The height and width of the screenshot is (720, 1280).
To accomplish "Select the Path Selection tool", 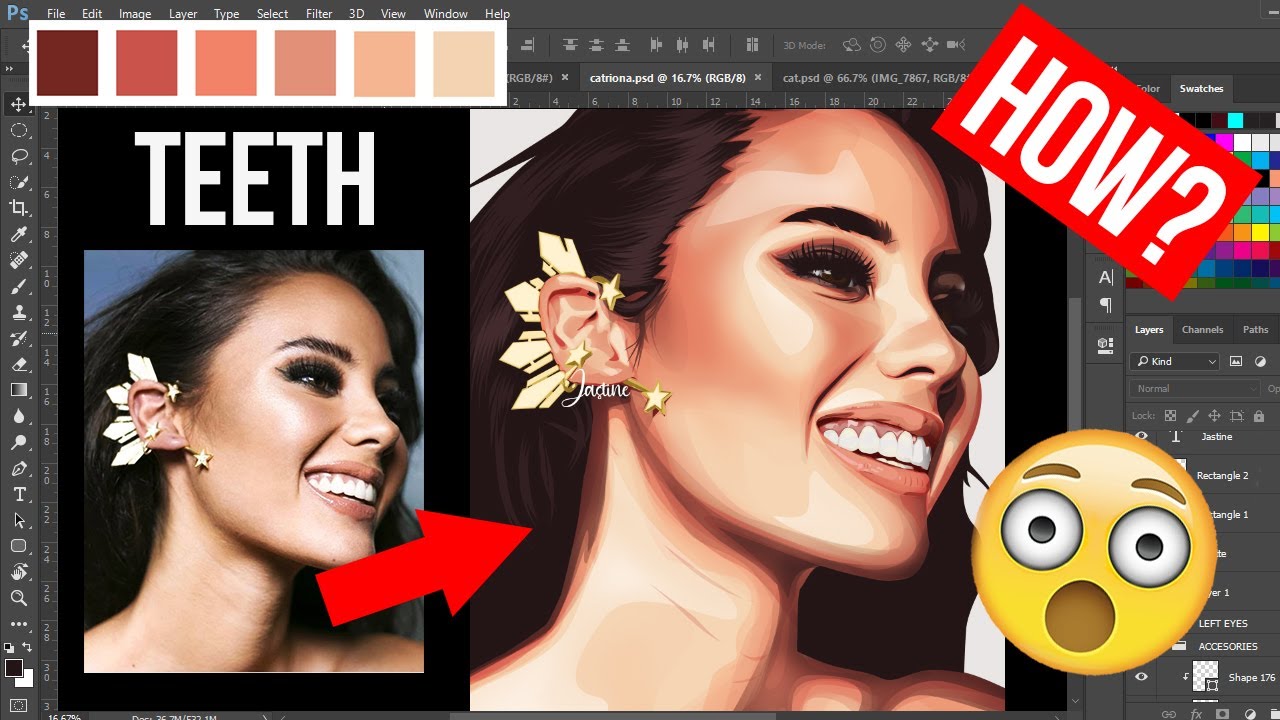I will click(x=18, y=520).
